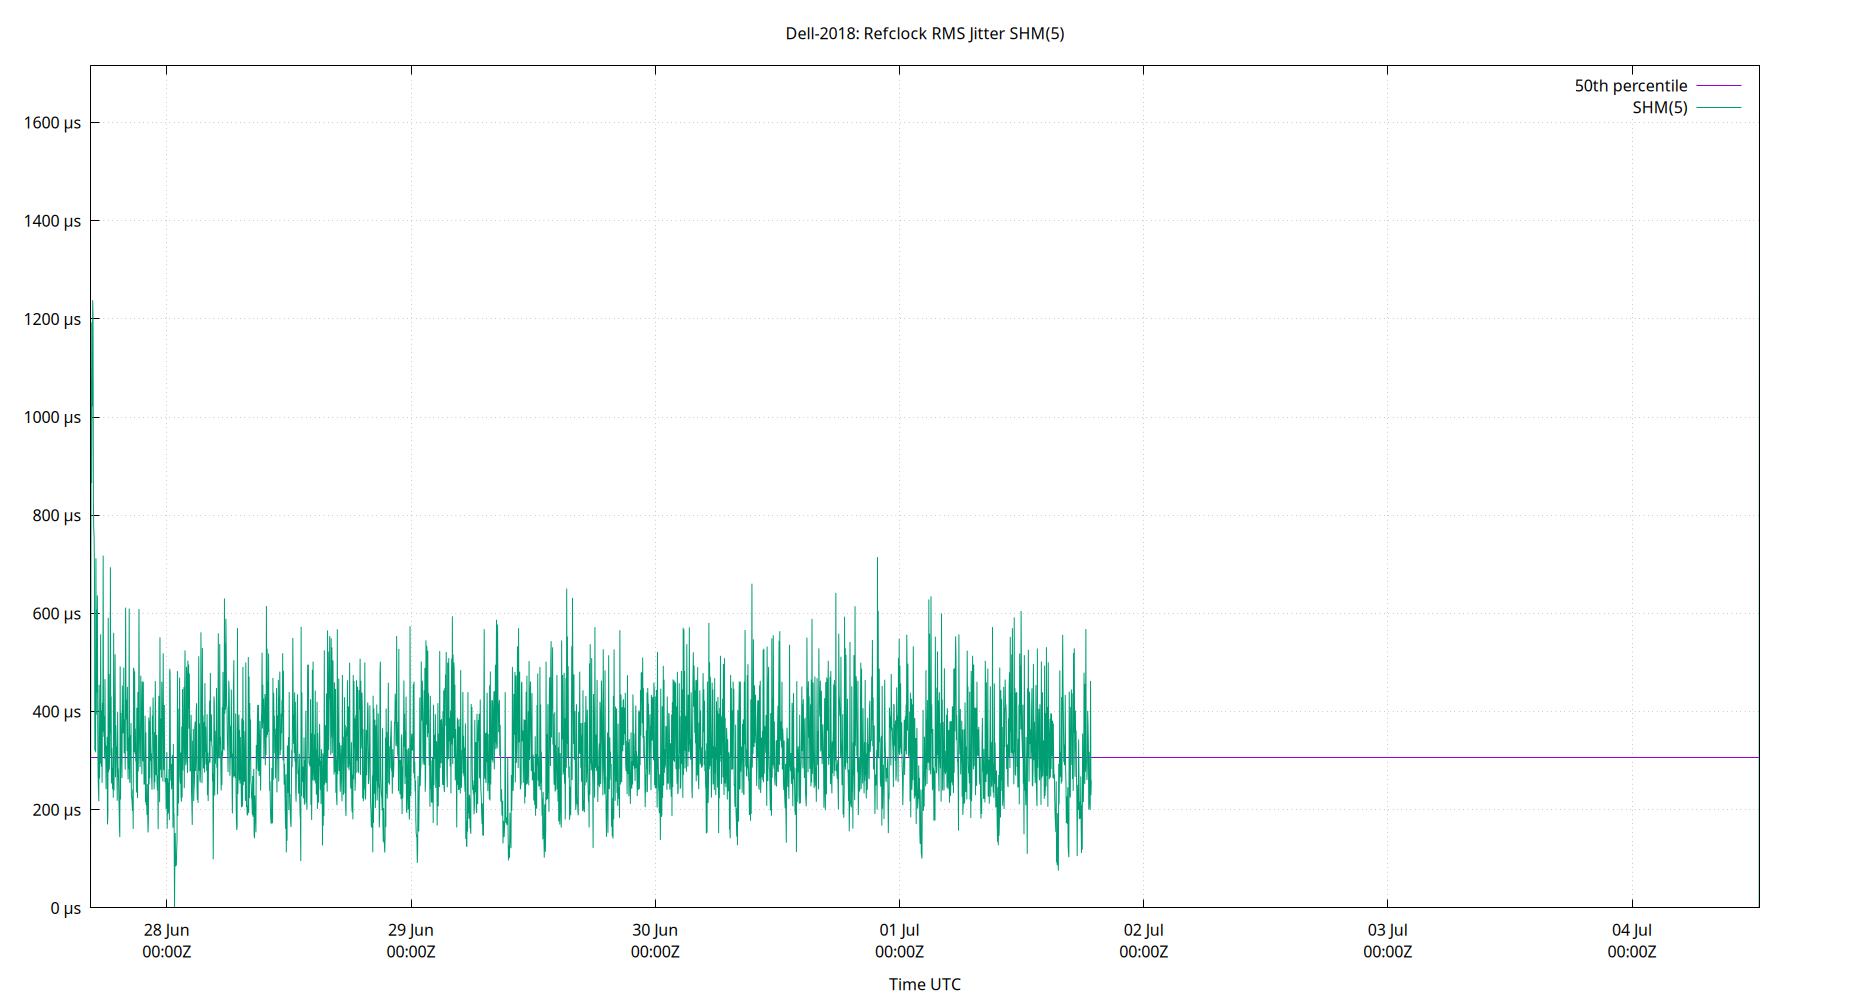1850x1000 pixels.
Task: Click the 50th percentile legend line sample
Action: [x=1719, y=86]
